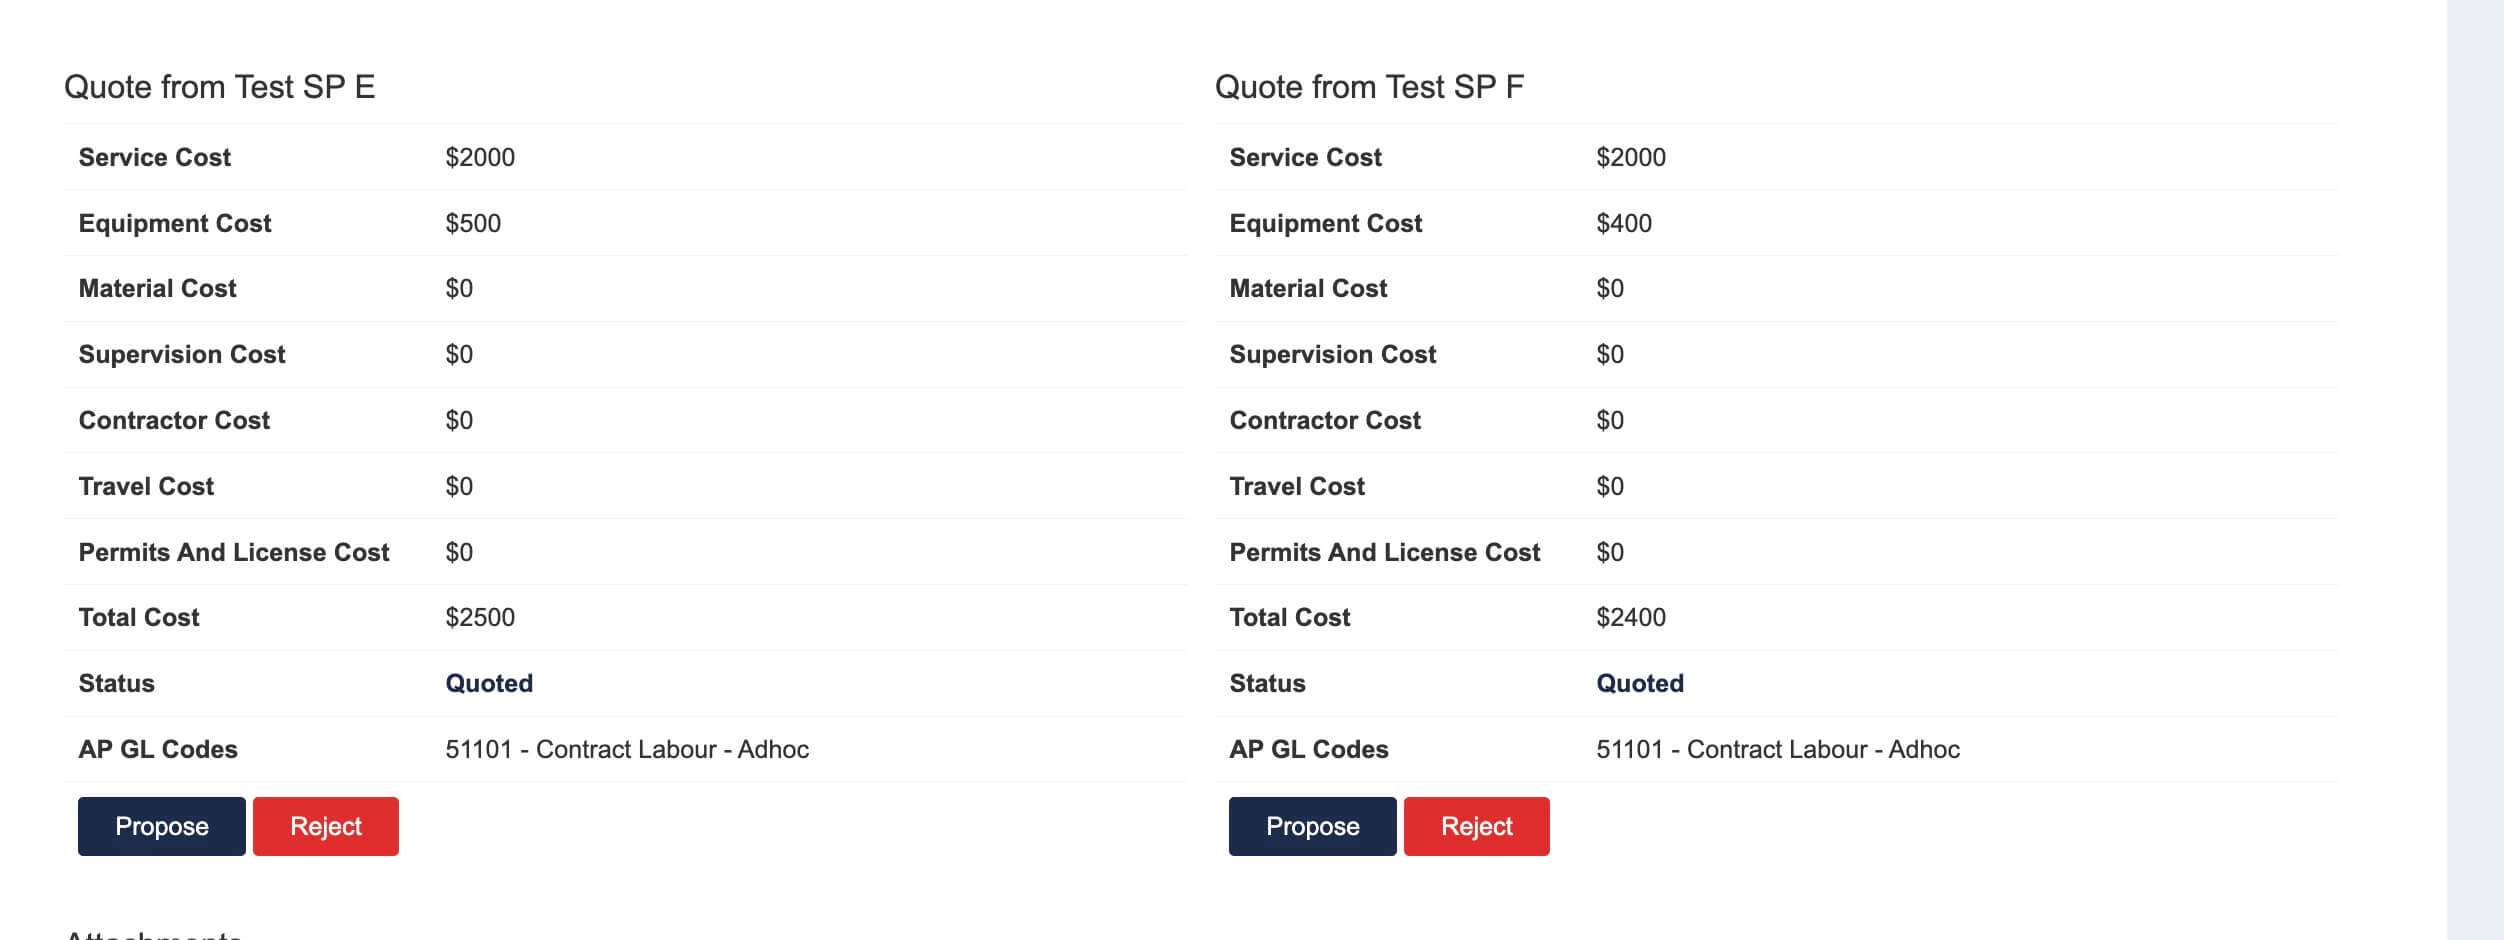The image size is (2504, 940).
Task: Reject the quote from Test SP F
Action: (x=1477, y=826)
